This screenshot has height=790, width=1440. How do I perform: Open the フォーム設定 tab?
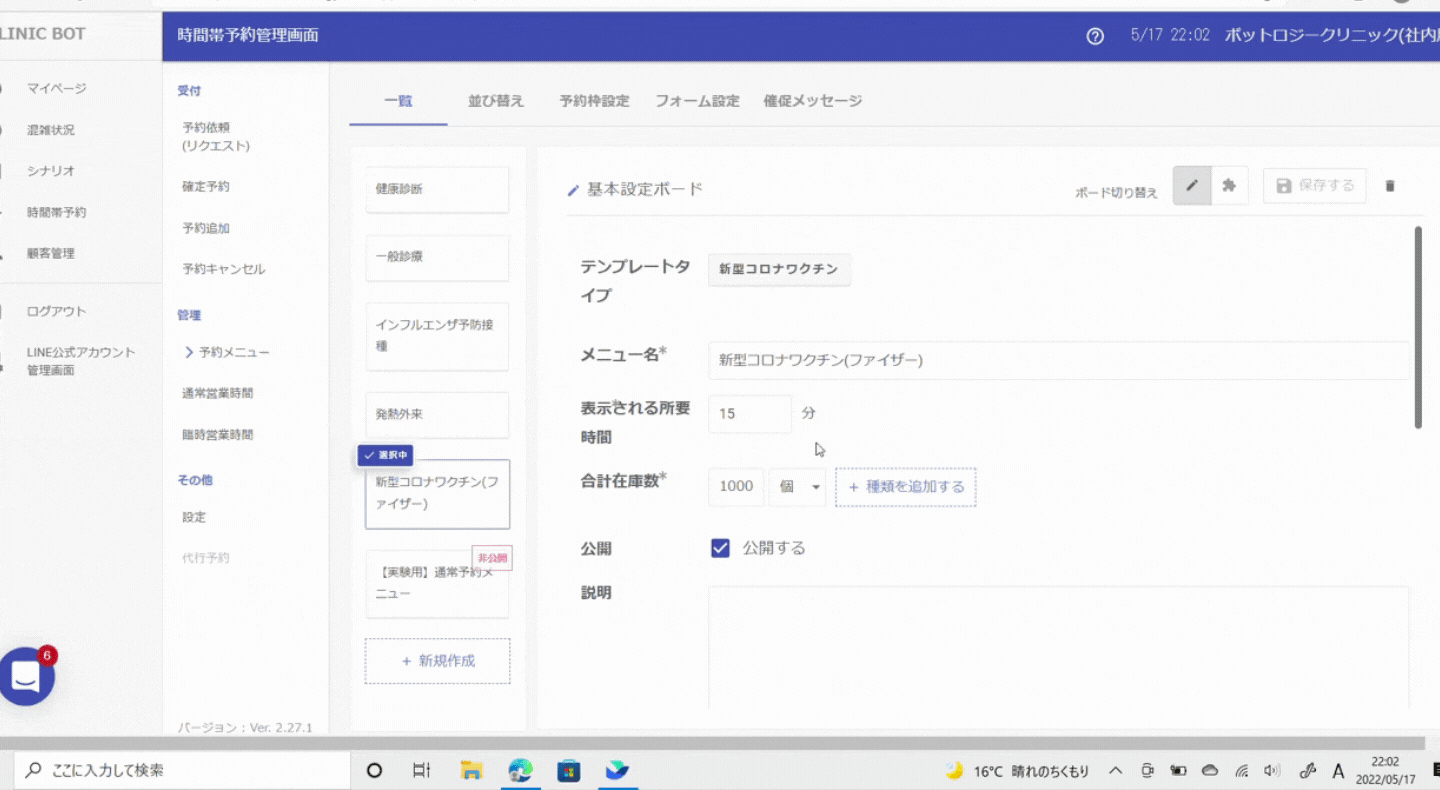pos(697,101)
